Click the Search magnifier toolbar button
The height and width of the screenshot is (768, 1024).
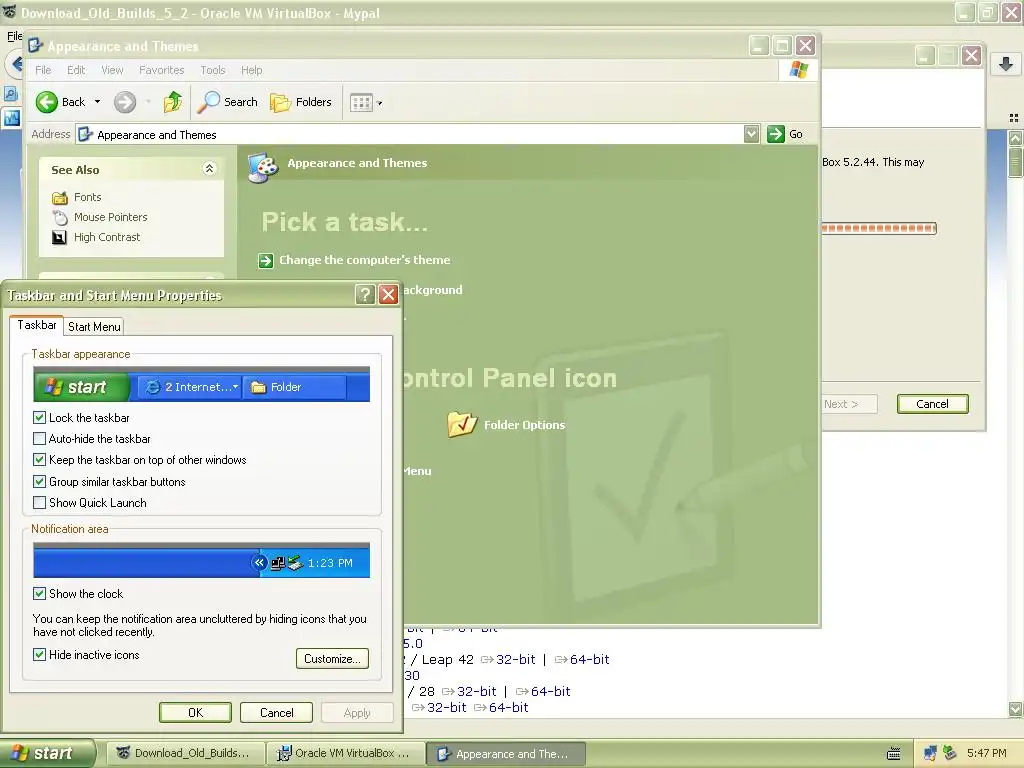pos(228,102)
